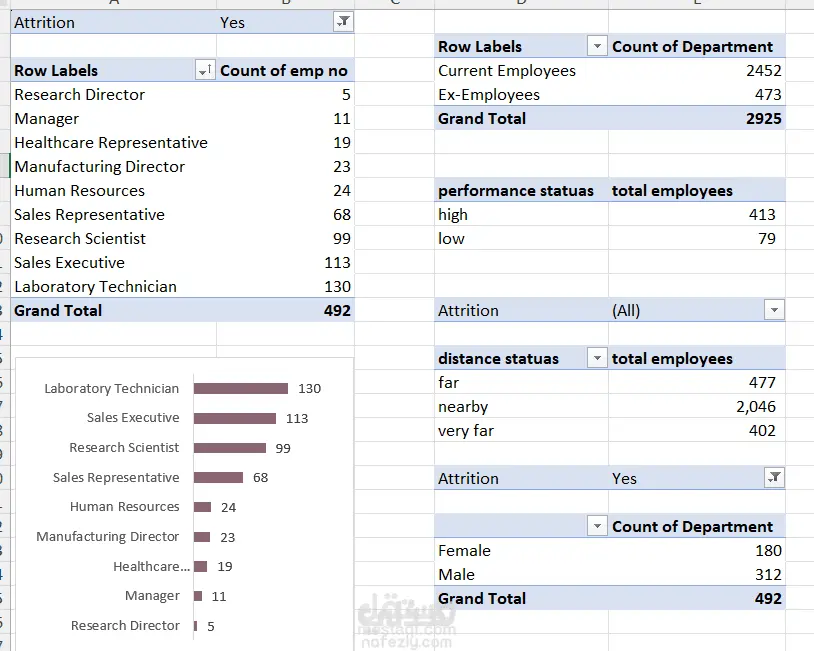Select the Sales Executive chart bar
Image resolution: width=814 pixels, height=651 pixels.
click(235, 418)
